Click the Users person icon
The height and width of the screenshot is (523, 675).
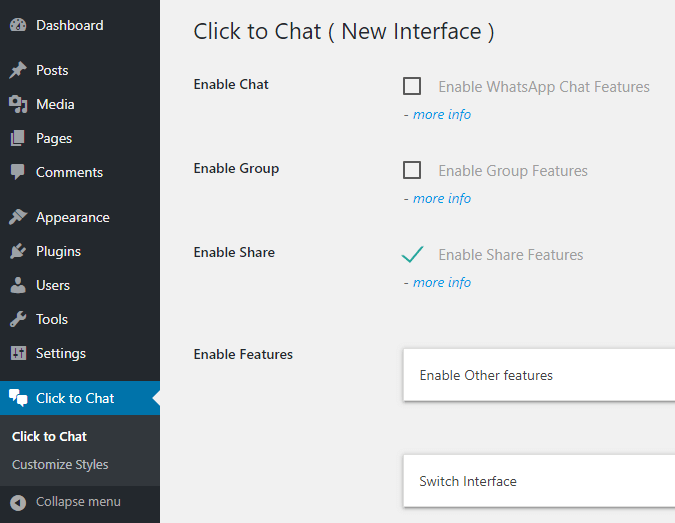18,285
